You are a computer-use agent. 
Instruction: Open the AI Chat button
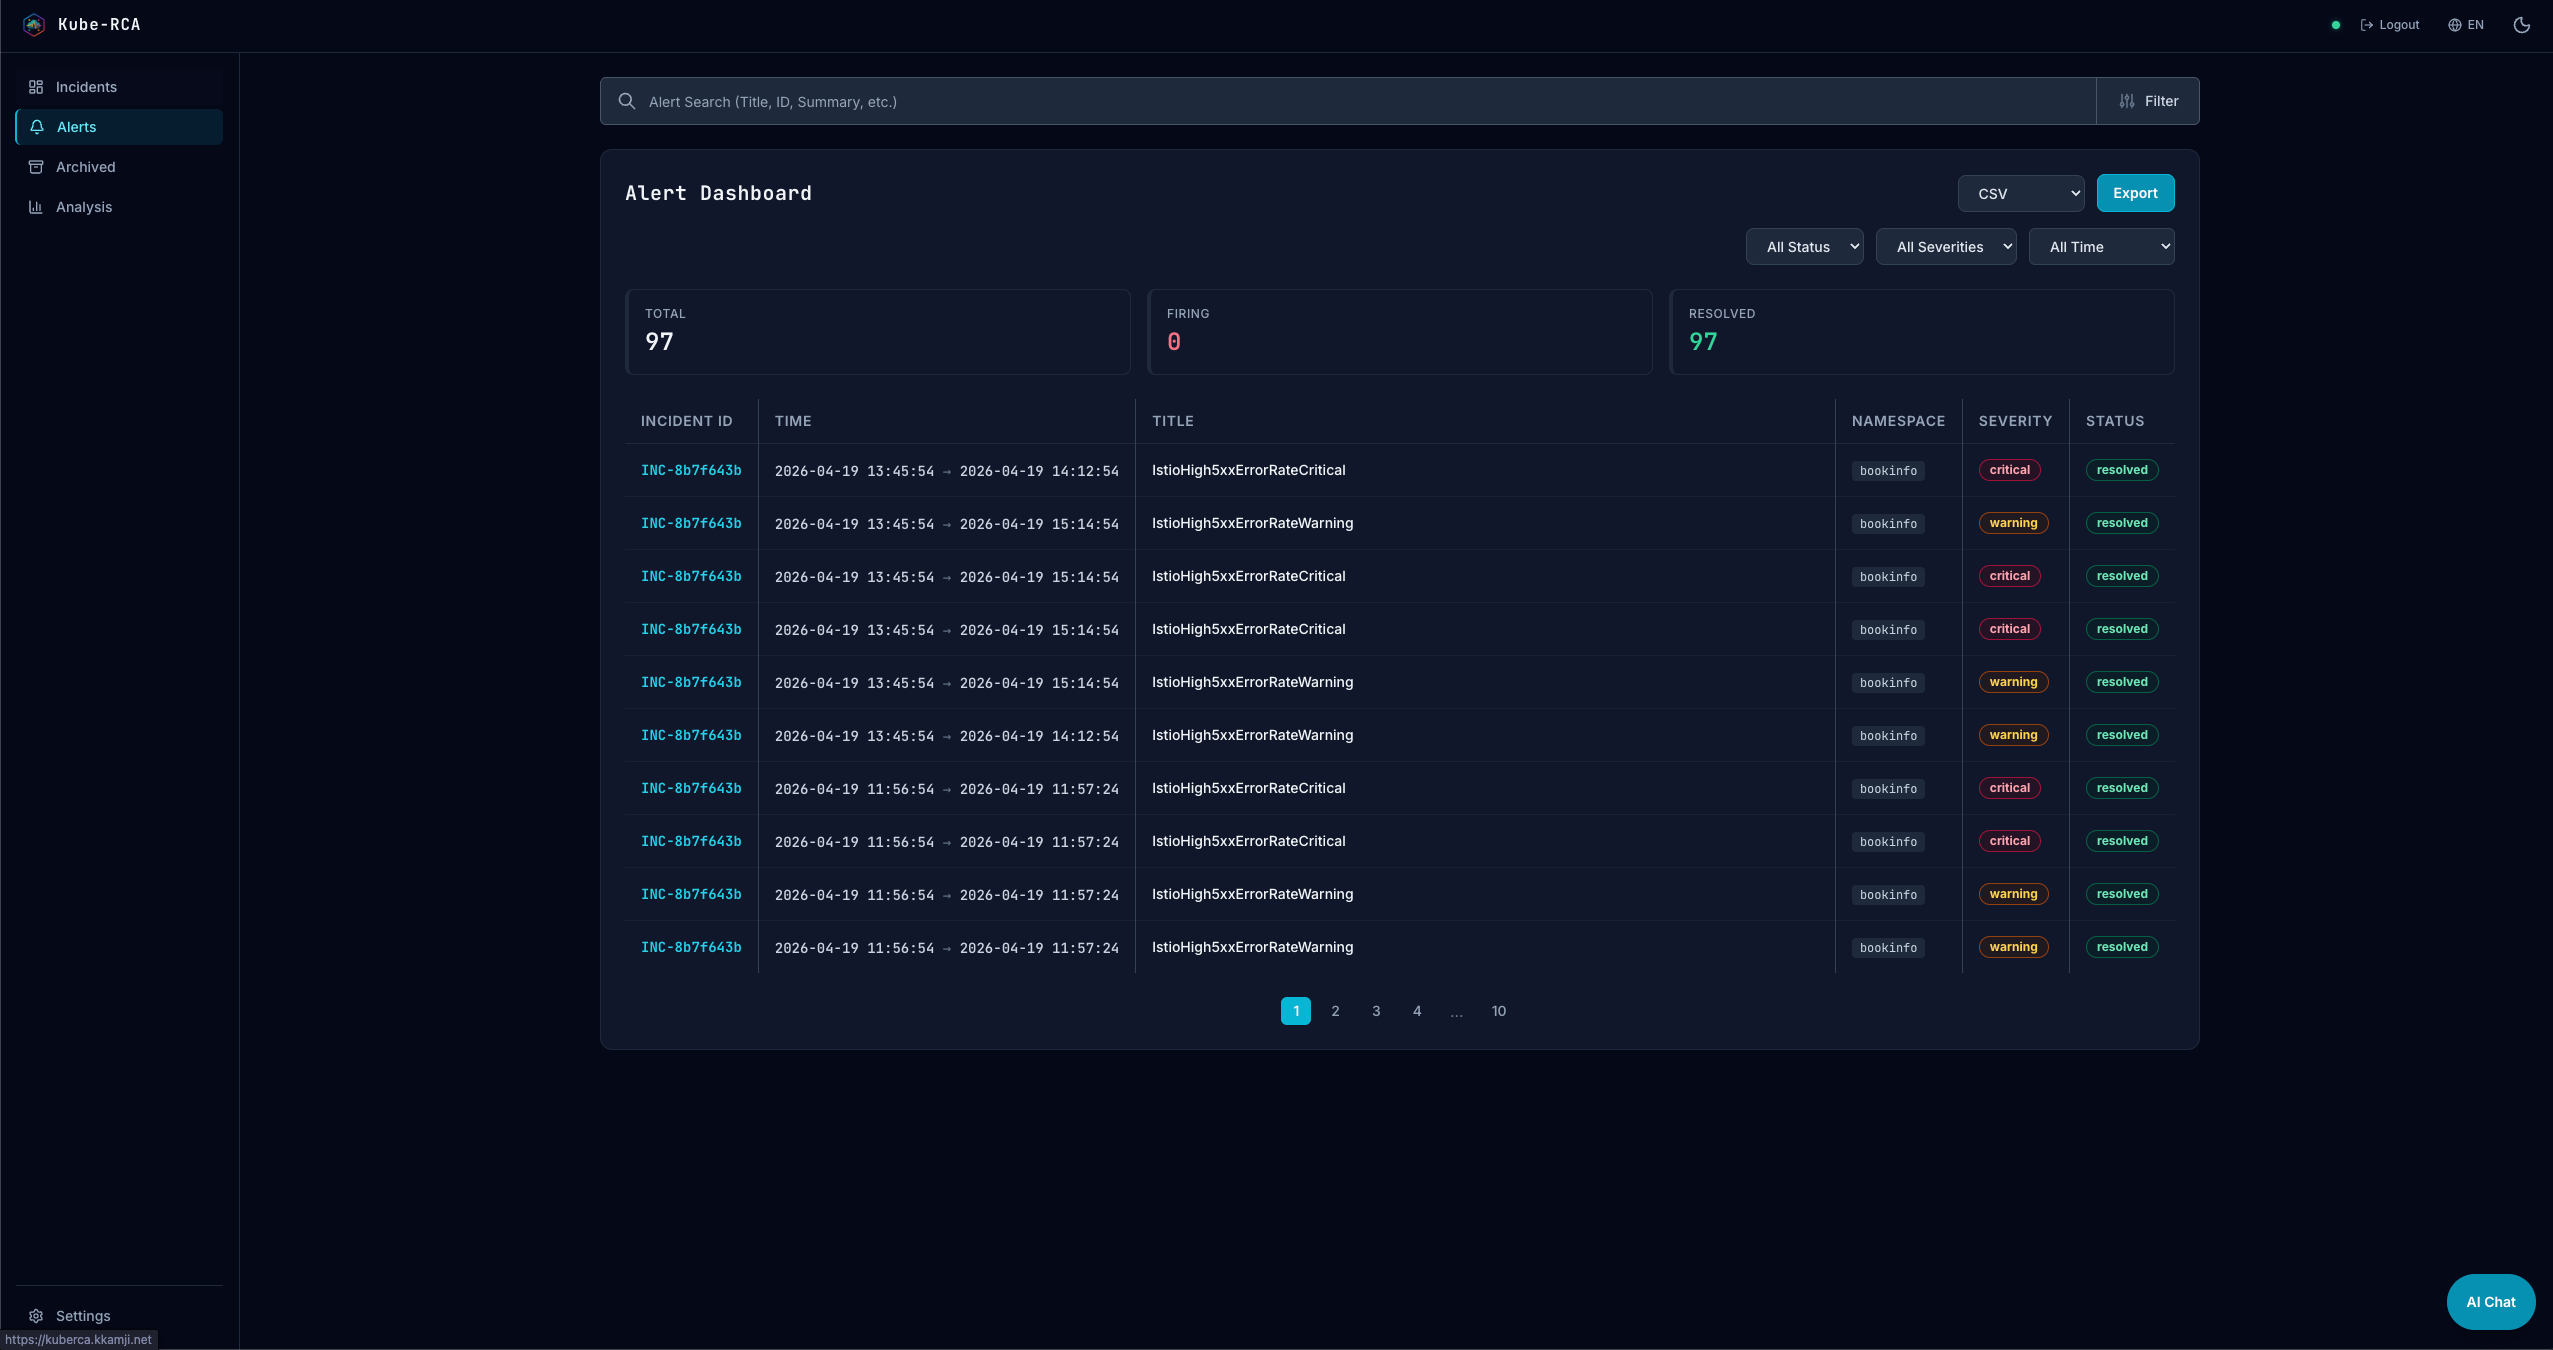(x=2491, y=1302)
